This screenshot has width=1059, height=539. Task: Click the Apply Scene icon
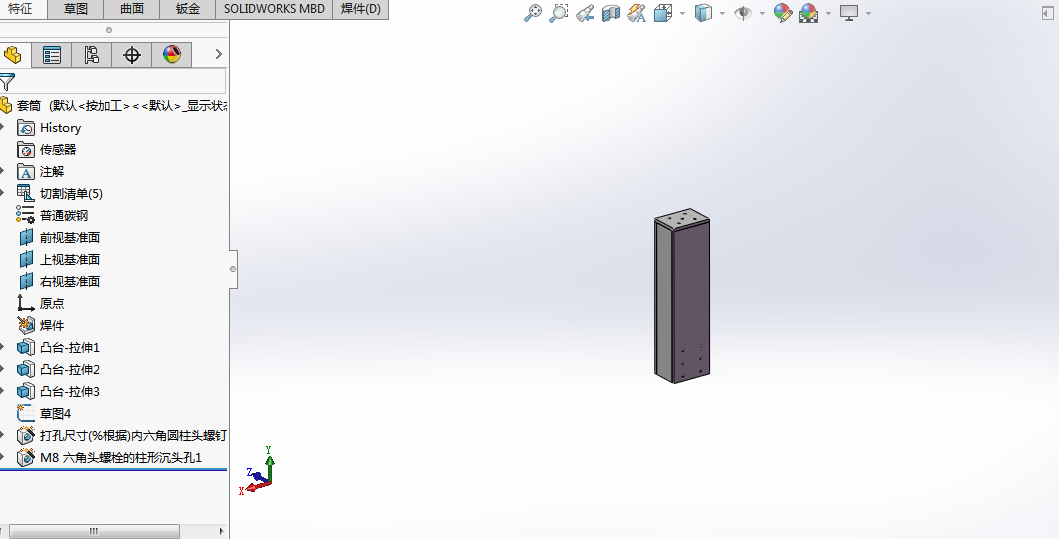coord(808,13)
